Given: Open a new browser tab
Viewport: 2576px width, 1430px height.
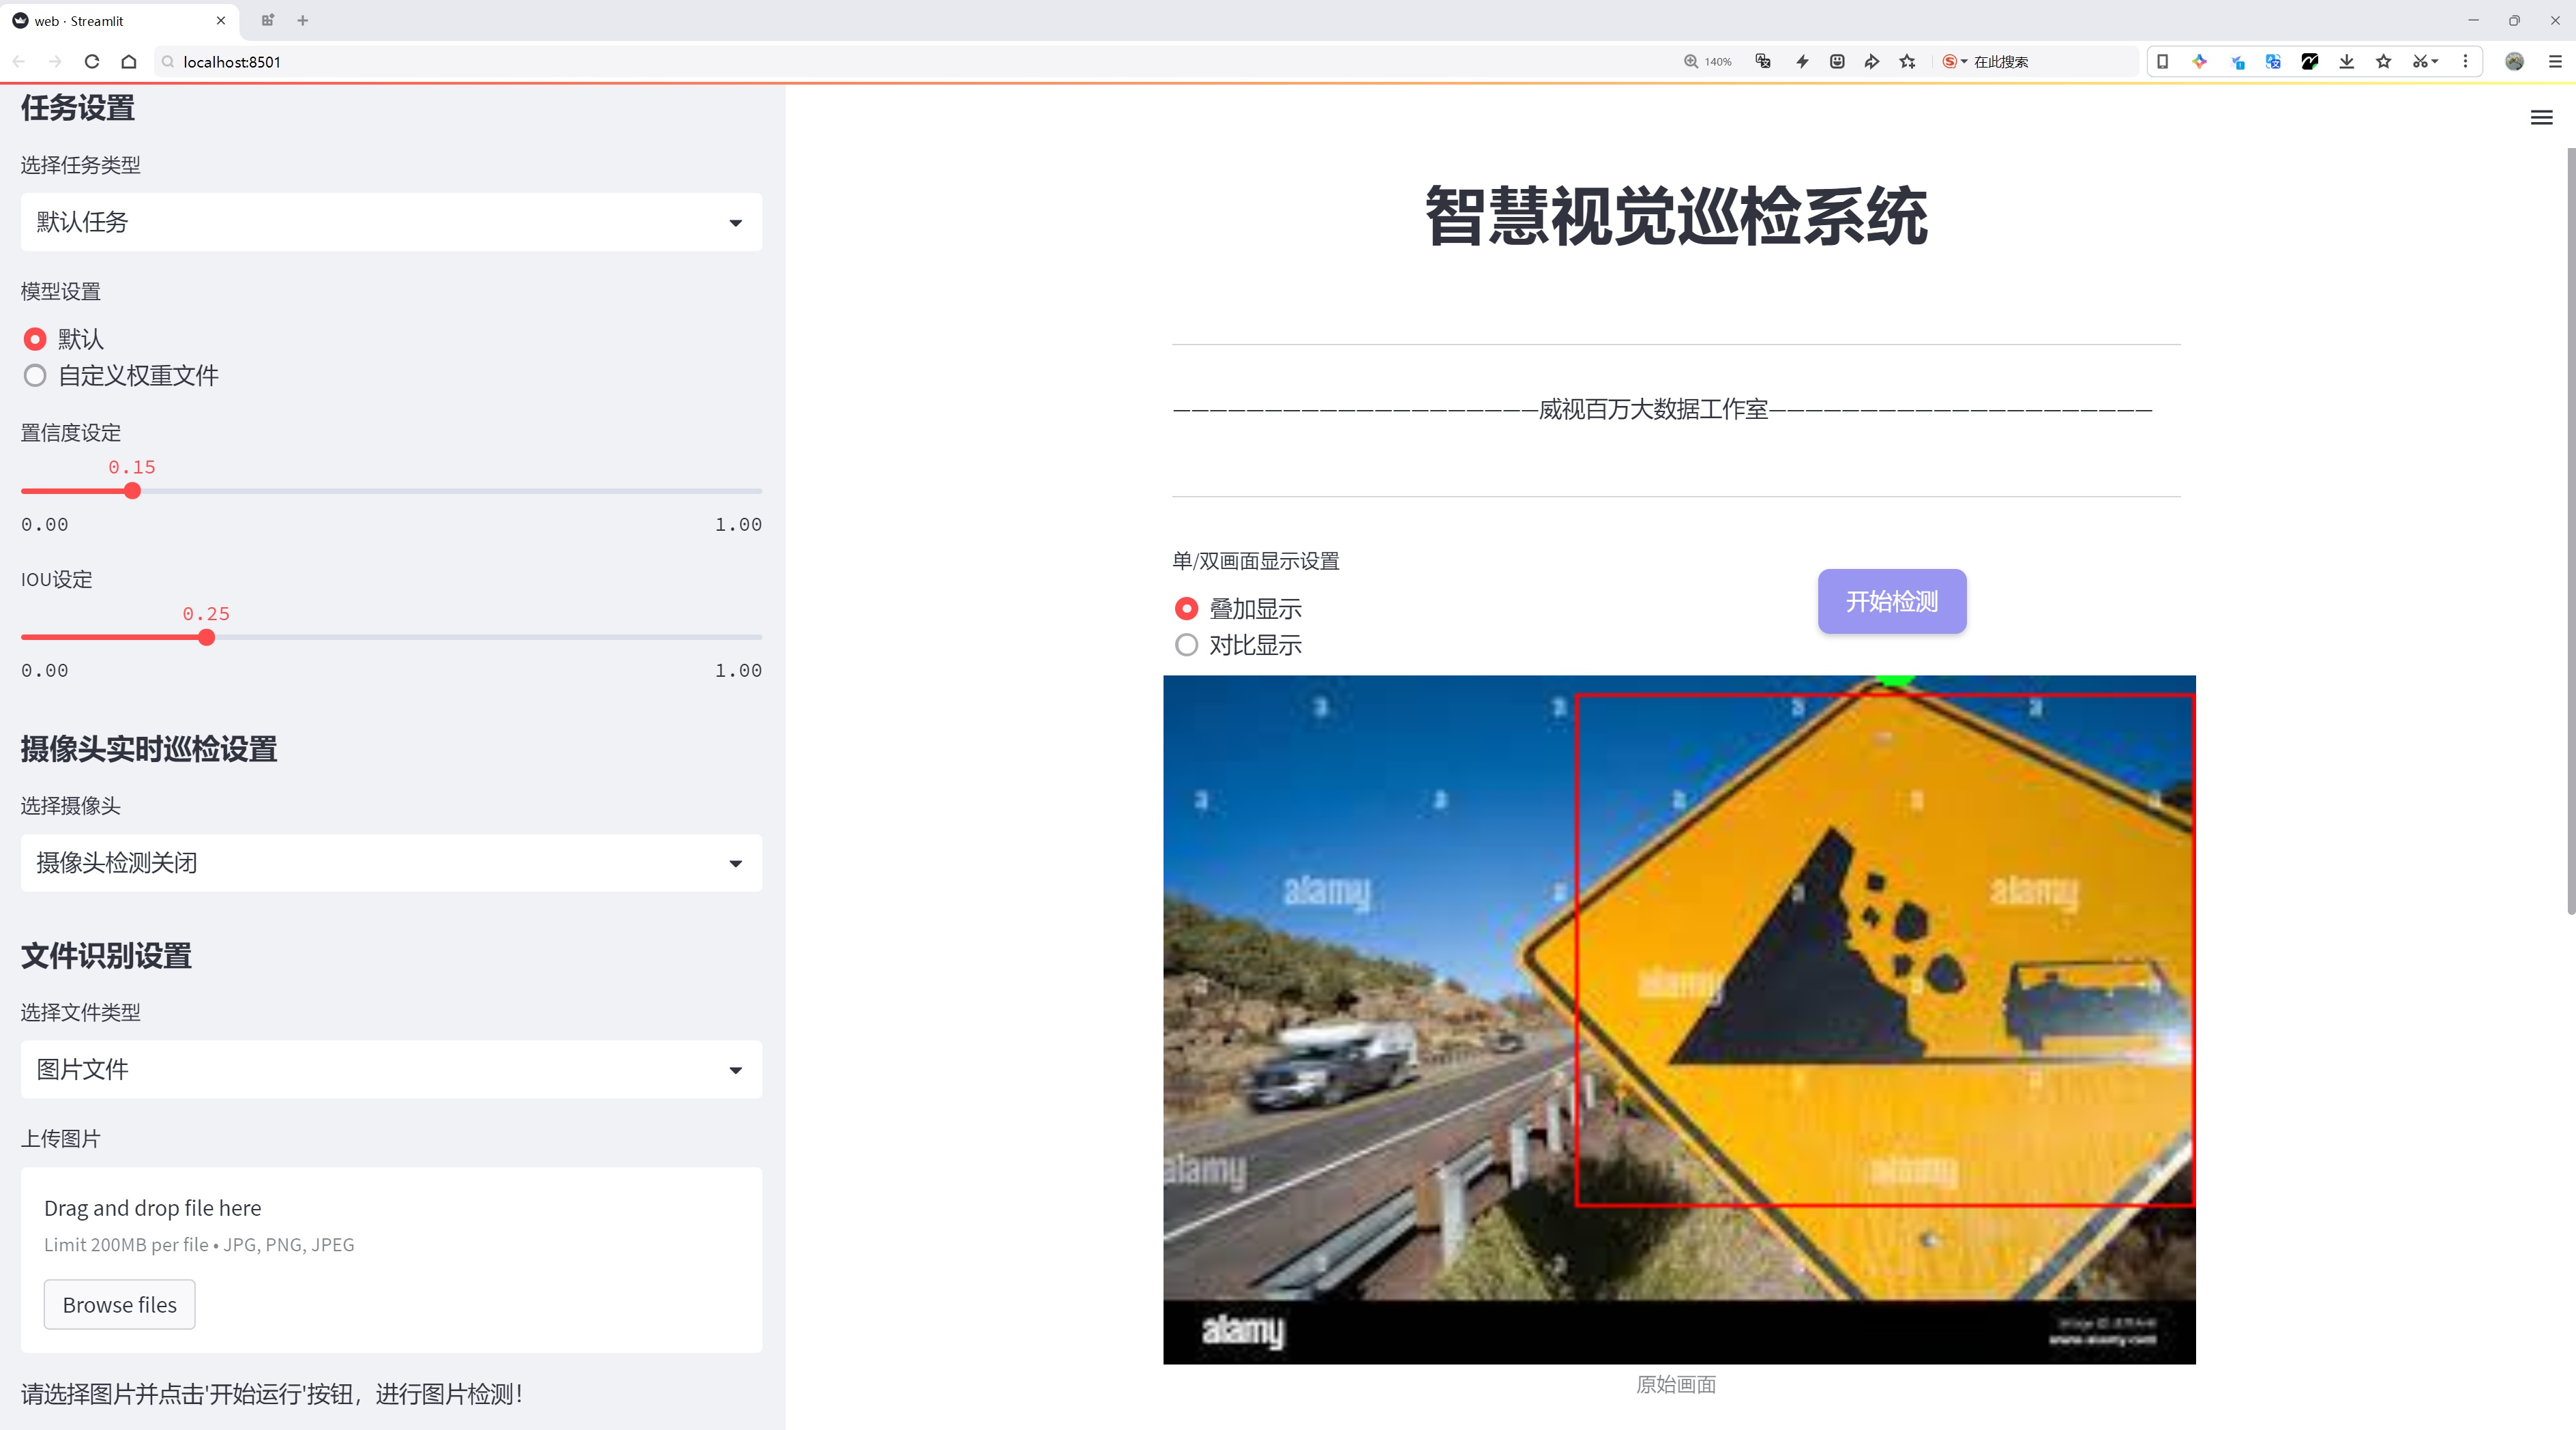Looking at the screenshot, I should point(303,20).
